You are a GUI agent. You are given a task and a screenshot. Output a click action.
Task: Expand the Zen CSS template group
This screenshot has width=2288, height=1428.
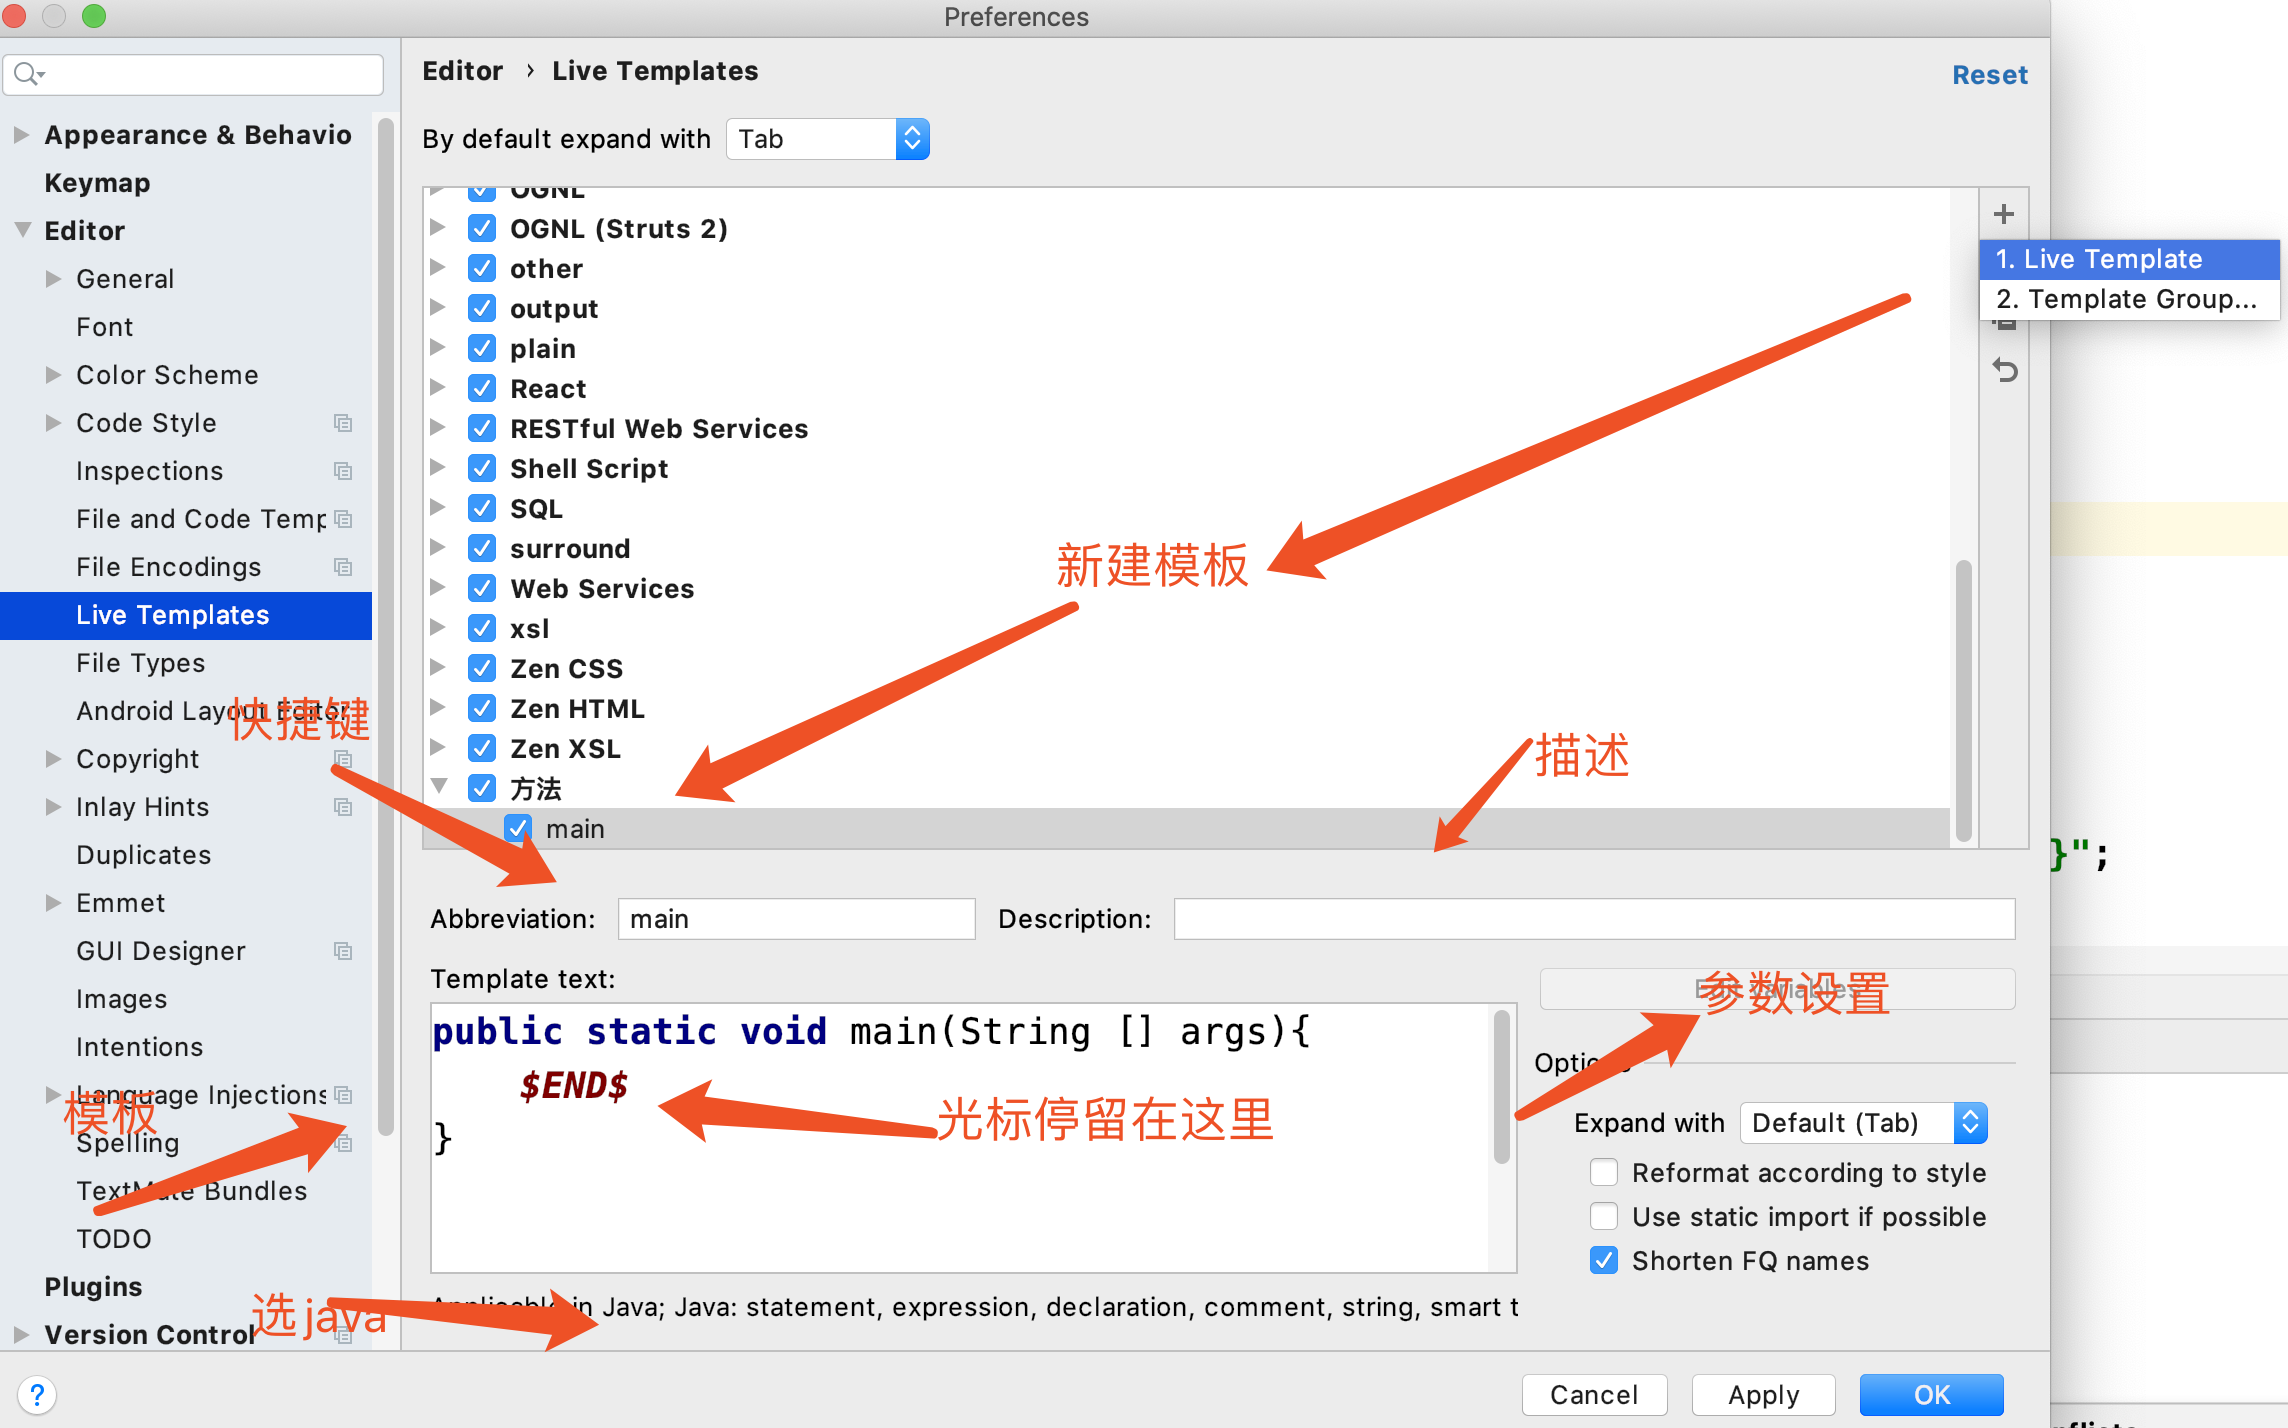(x=446, y=668)
